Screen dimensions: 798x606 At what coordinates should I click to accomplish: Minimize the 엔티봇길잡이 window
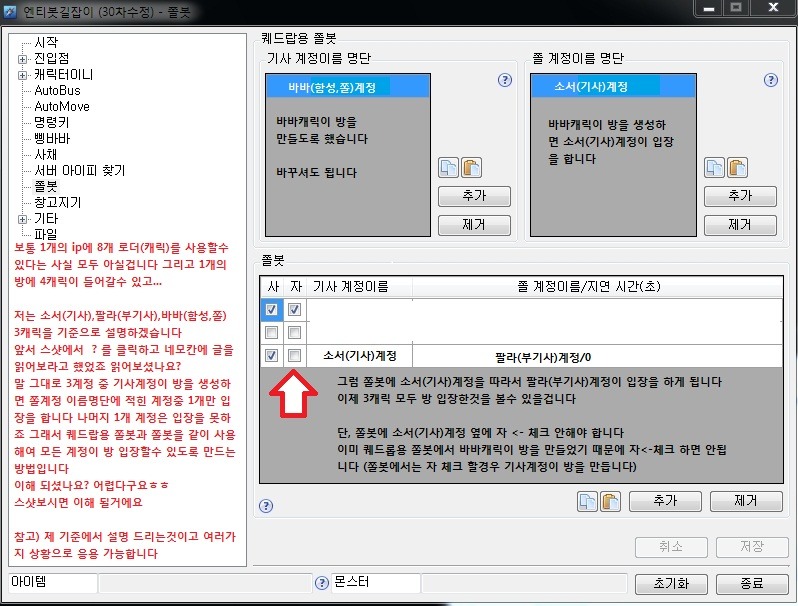click(x=708, y=8)
